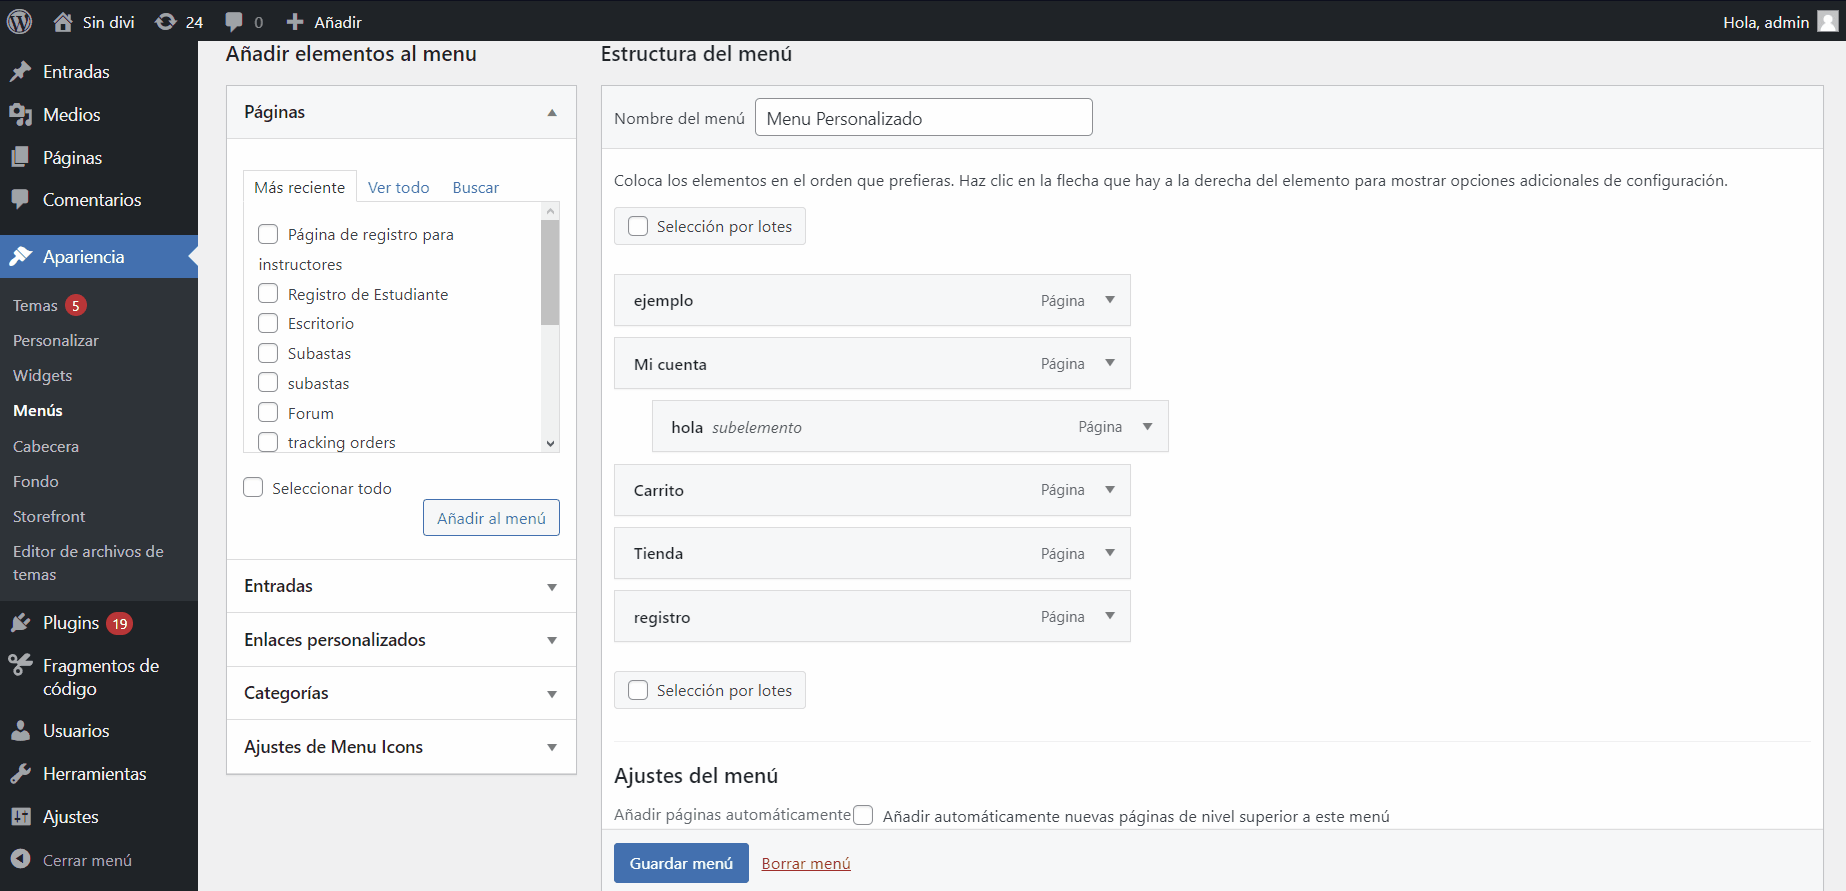Toggle the top Selección por lotes checkbox
Viewport: 1846px width, 891px height.
coord(638,227)
